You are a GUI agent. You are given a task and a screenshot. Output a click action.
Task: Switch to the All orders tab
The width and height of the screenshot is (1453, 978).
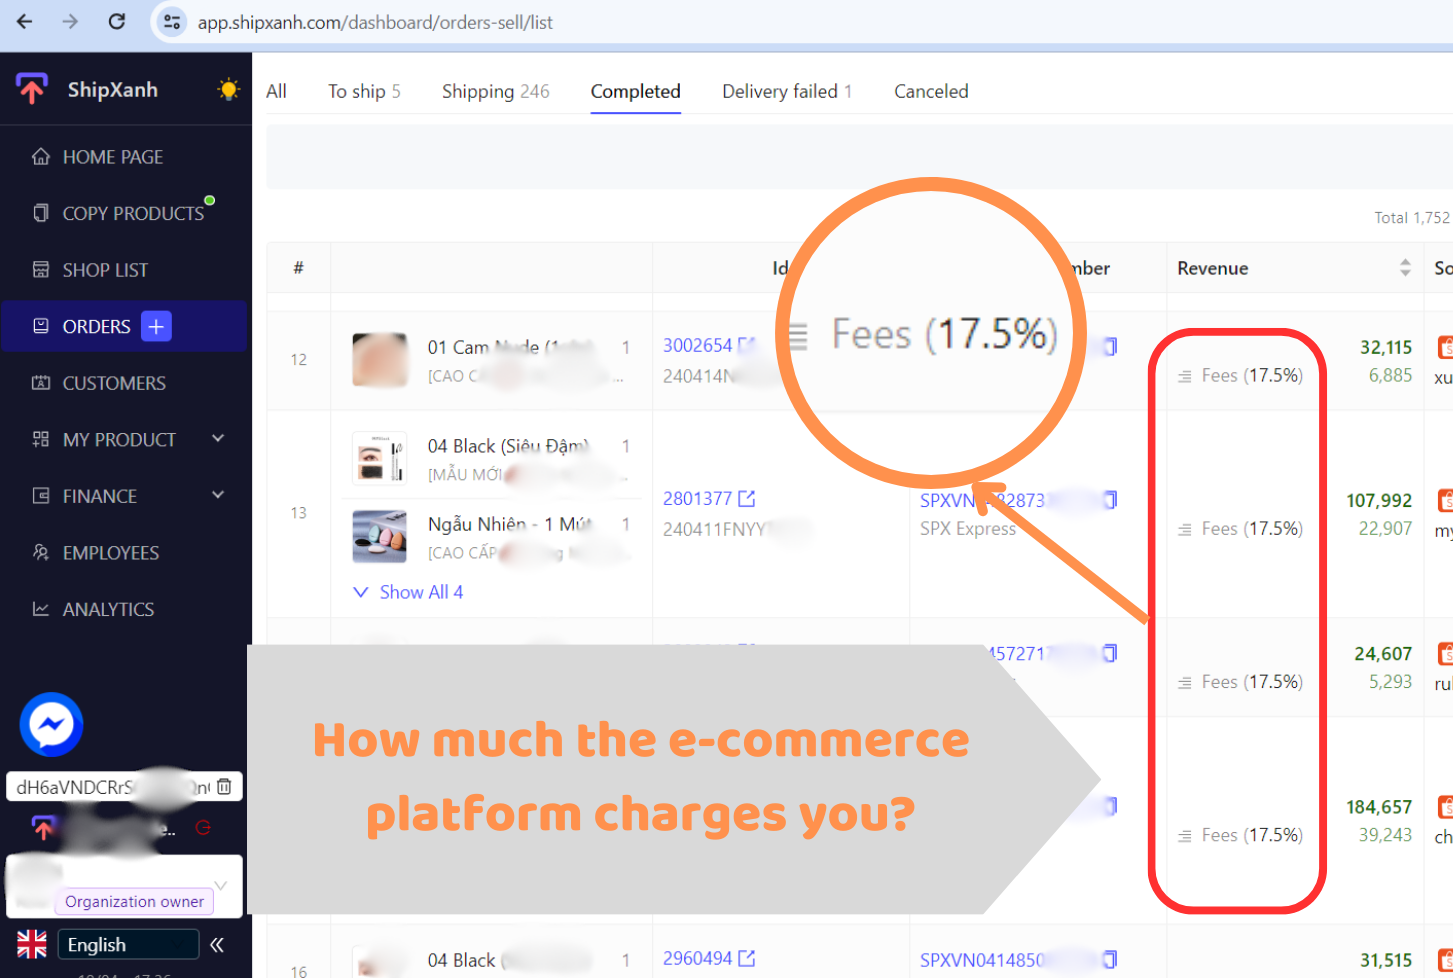pos(276,90)
